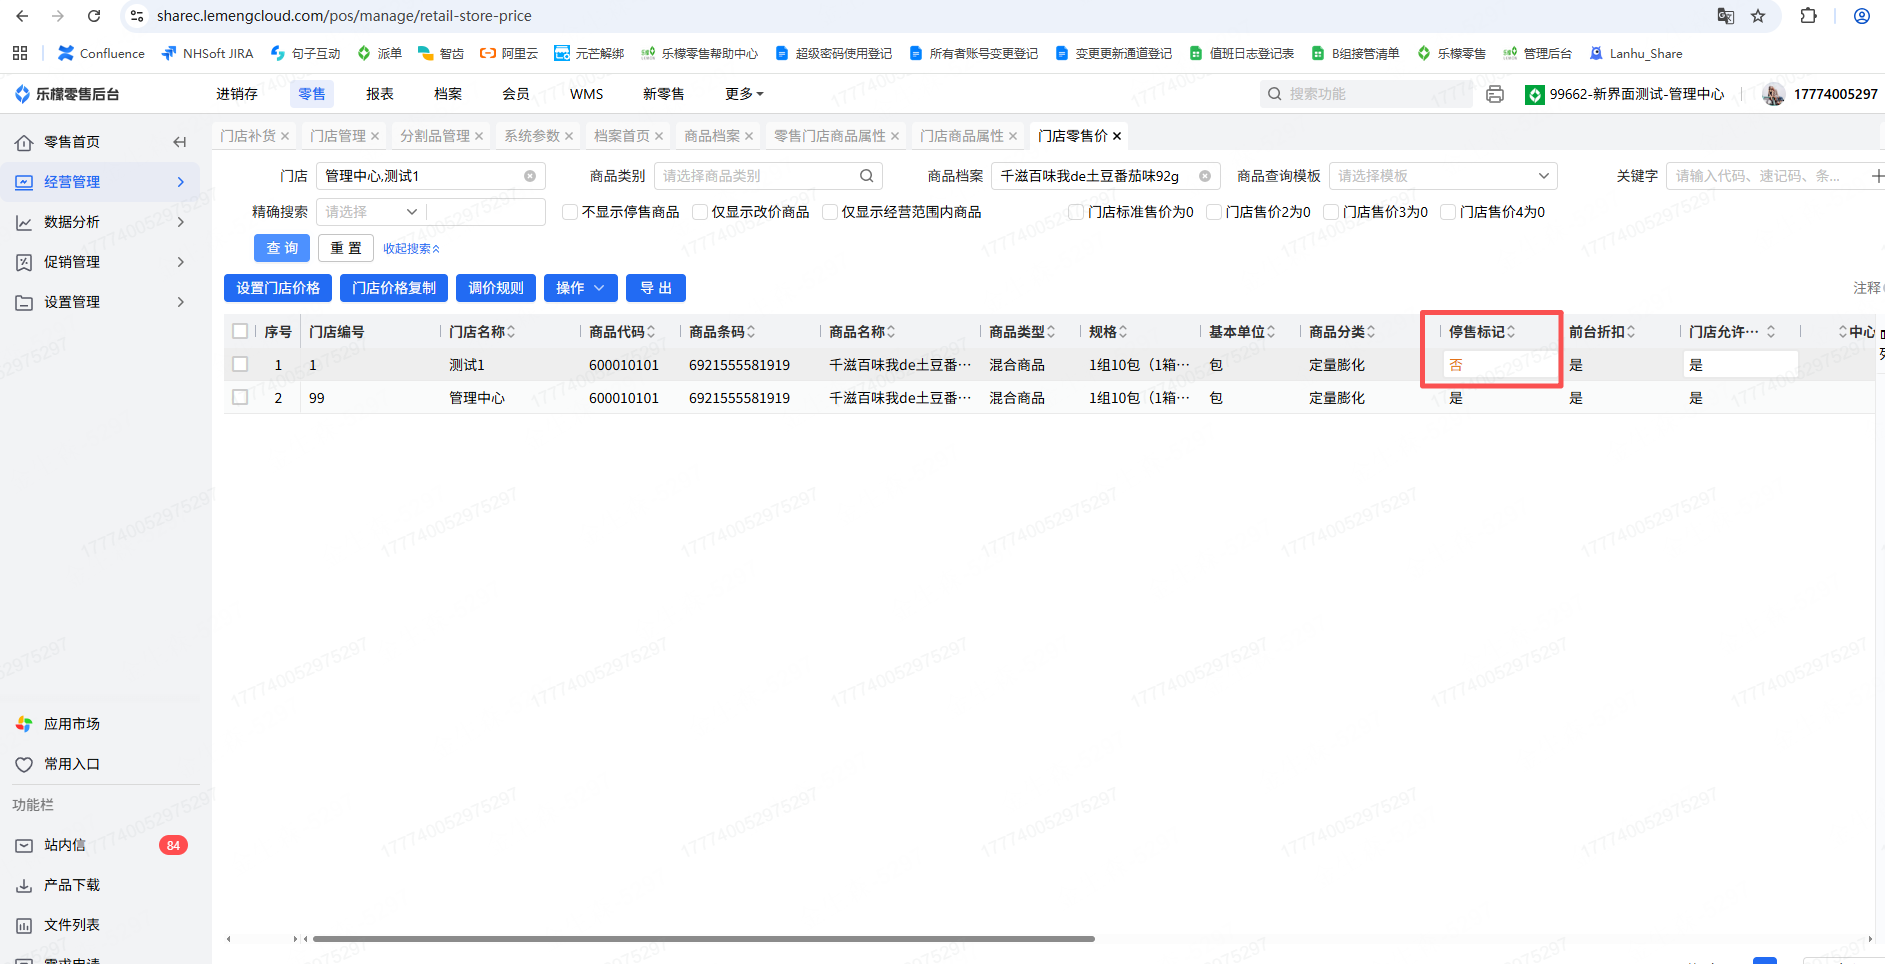Screen dimensions: 1885x964
Task: Open the browser apps grid icon
Action: click(20, 53)
